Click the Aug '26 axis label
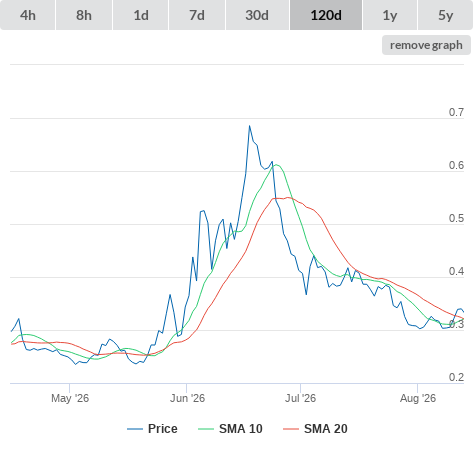This screenshot has height=455, width=474. [418, 398]
